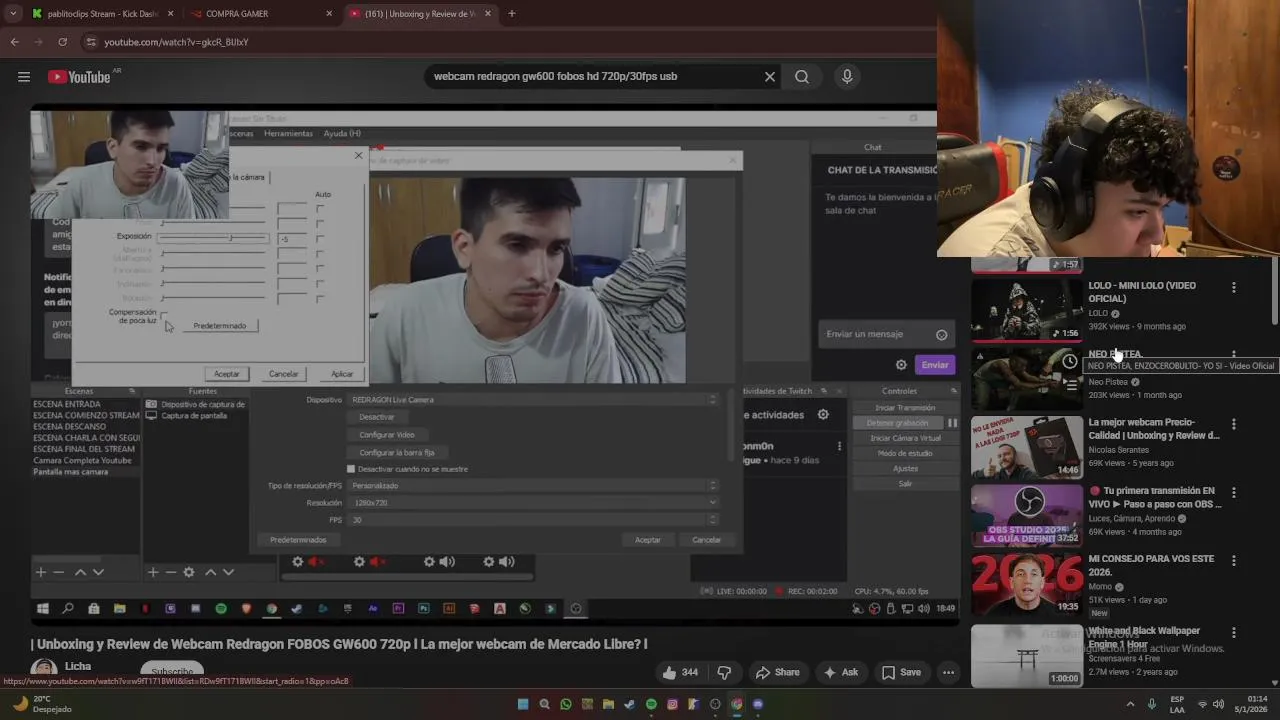Open browser tab search dropdown
This screenshot has height=720, width=1280.
click(x=13, y=14)
